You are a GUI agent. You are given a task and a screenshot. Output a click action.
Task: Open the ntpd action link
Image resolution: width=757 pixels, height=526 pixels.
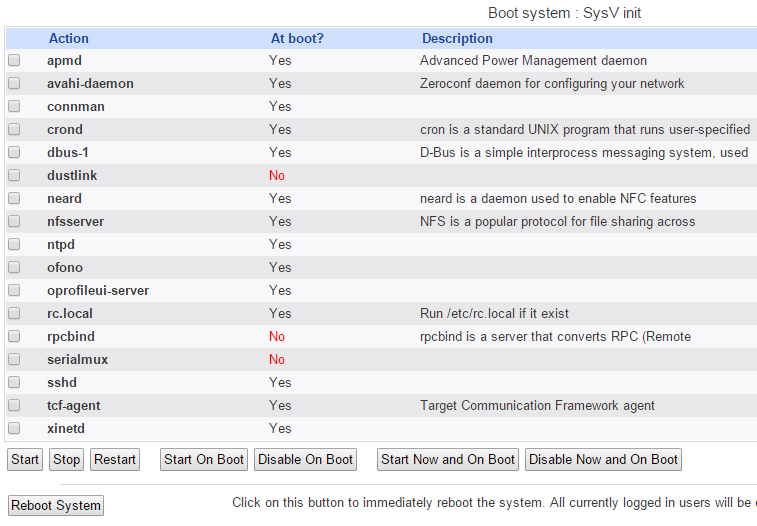point(61,245)
